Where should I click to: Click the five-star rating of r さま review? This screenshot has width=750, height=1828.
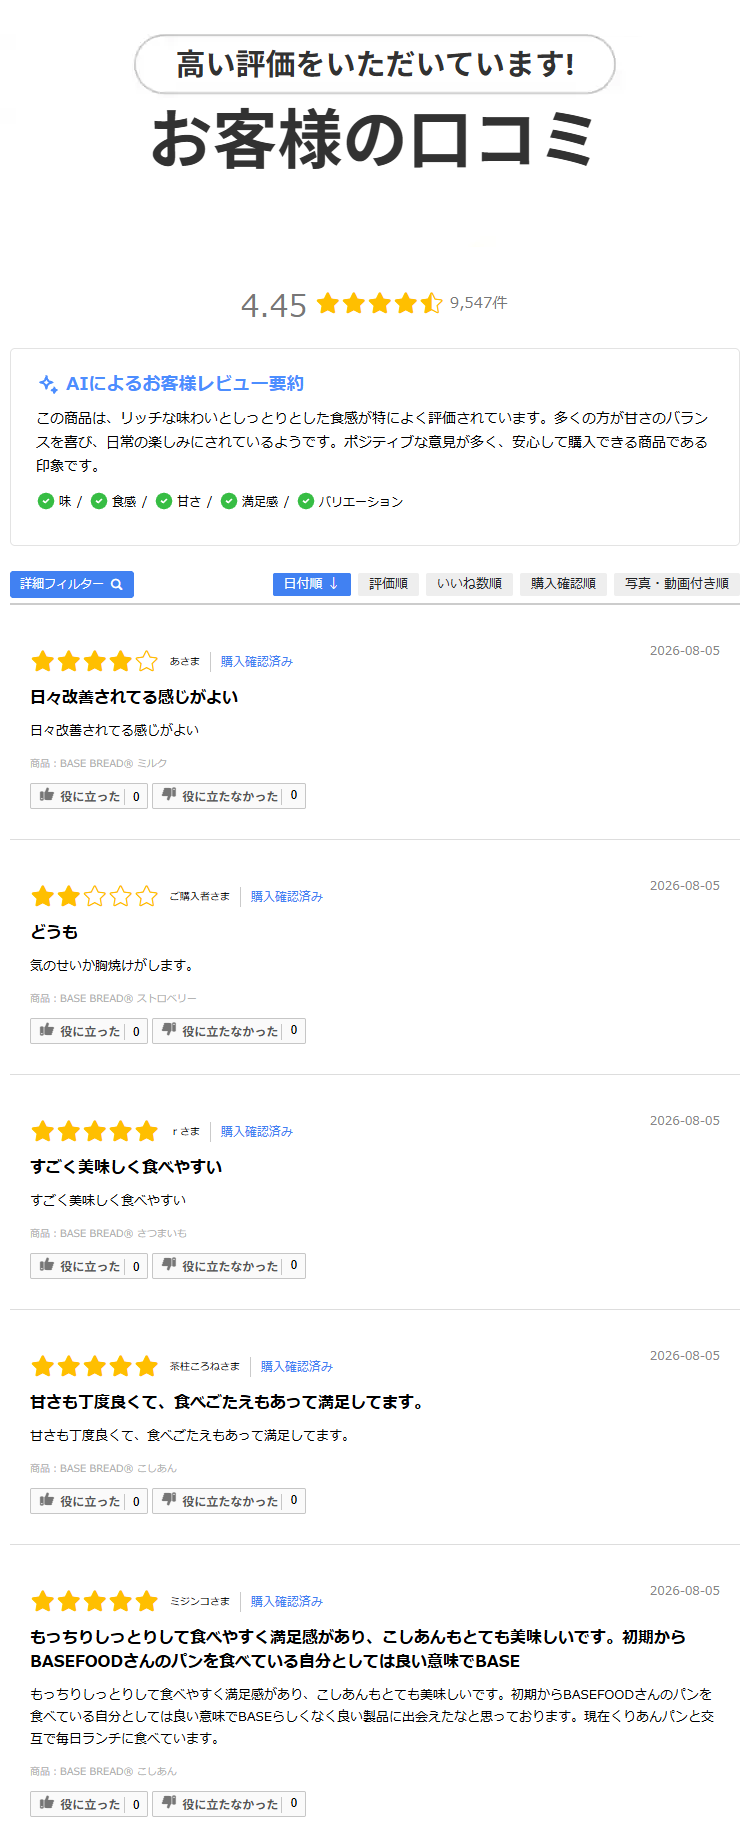click(x=95, y=1131)
